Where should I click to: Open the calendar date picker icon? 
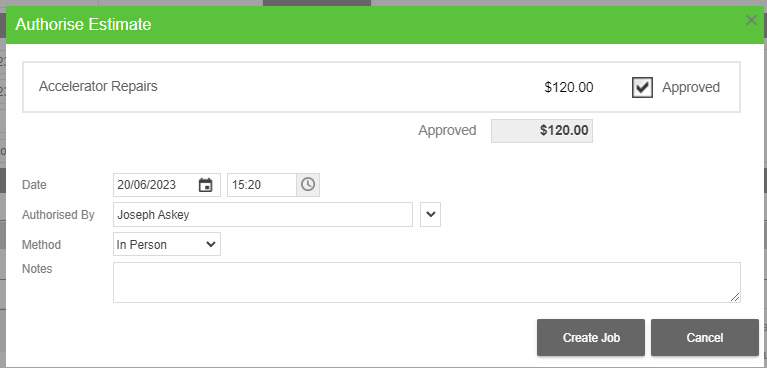pos(205,185)
